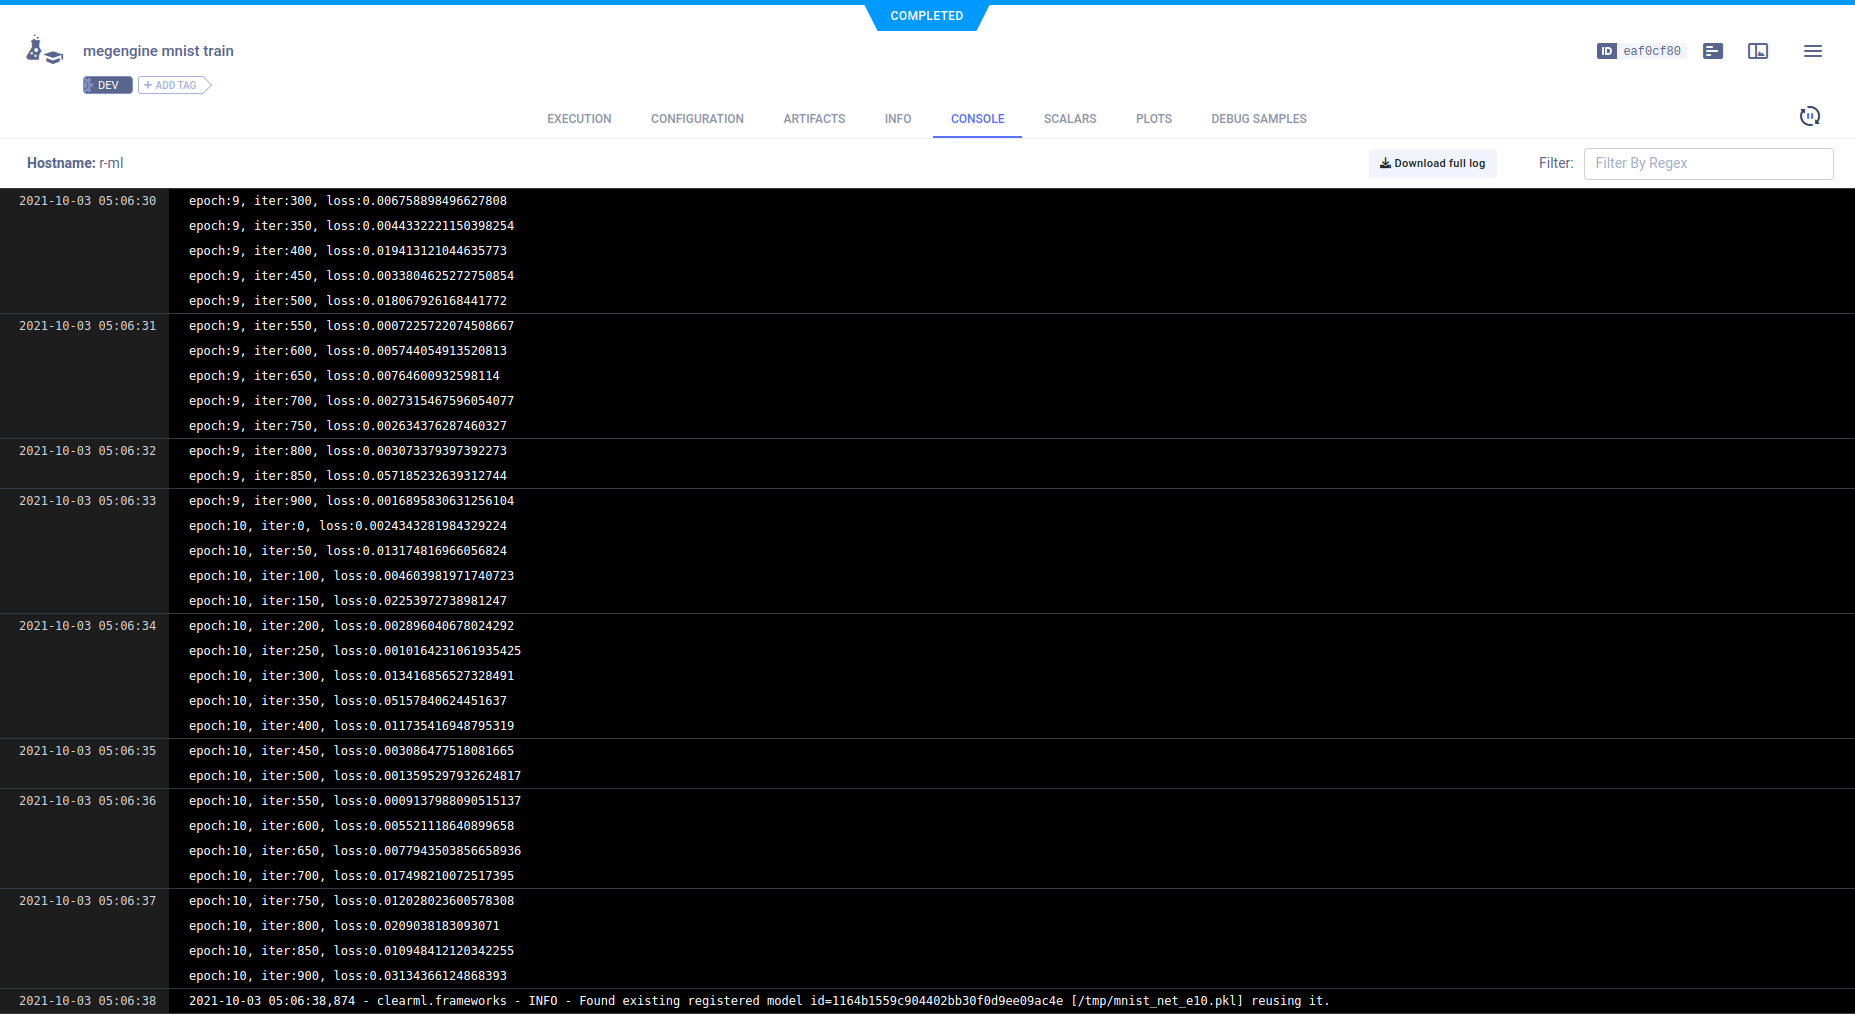Select the Console tab

977,119
